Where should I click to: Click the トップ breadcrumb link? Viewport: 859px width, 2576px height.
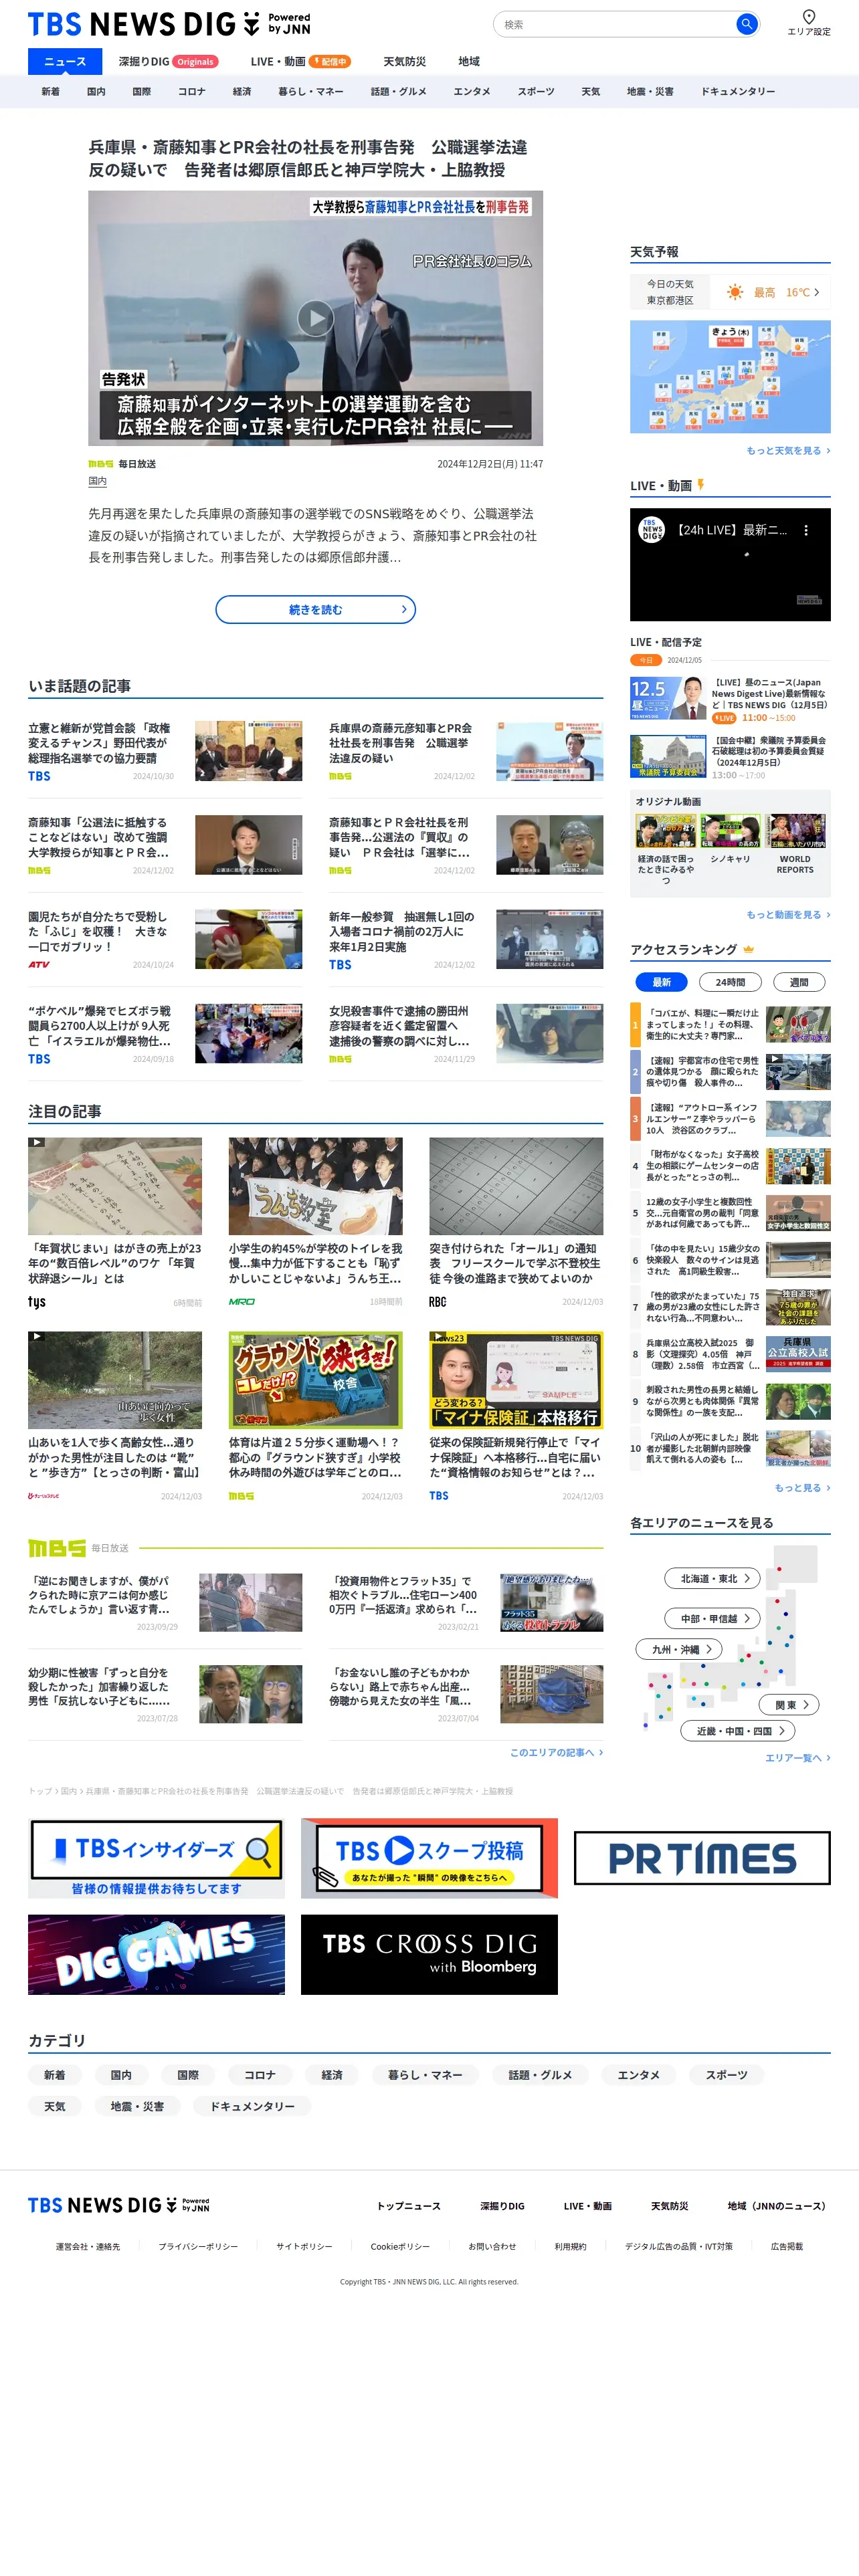coord(40,1791)
